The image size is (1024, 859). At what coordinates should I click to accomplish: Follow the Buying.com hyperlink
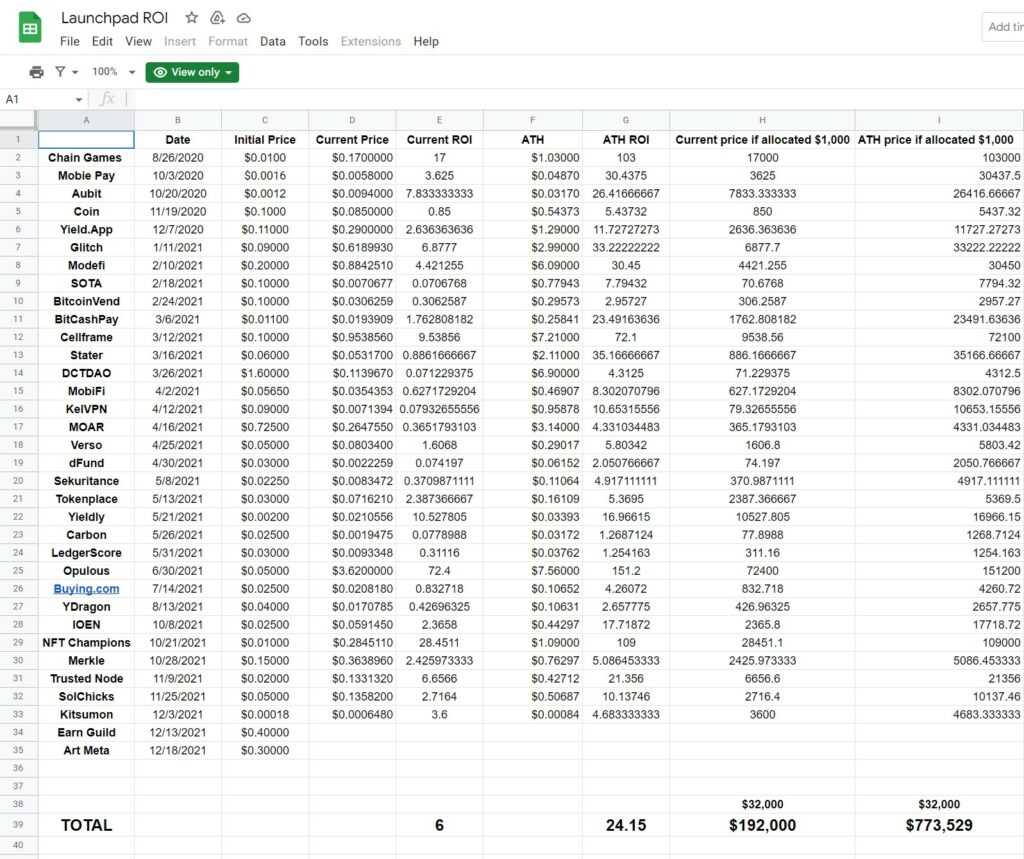click(86, 588)
